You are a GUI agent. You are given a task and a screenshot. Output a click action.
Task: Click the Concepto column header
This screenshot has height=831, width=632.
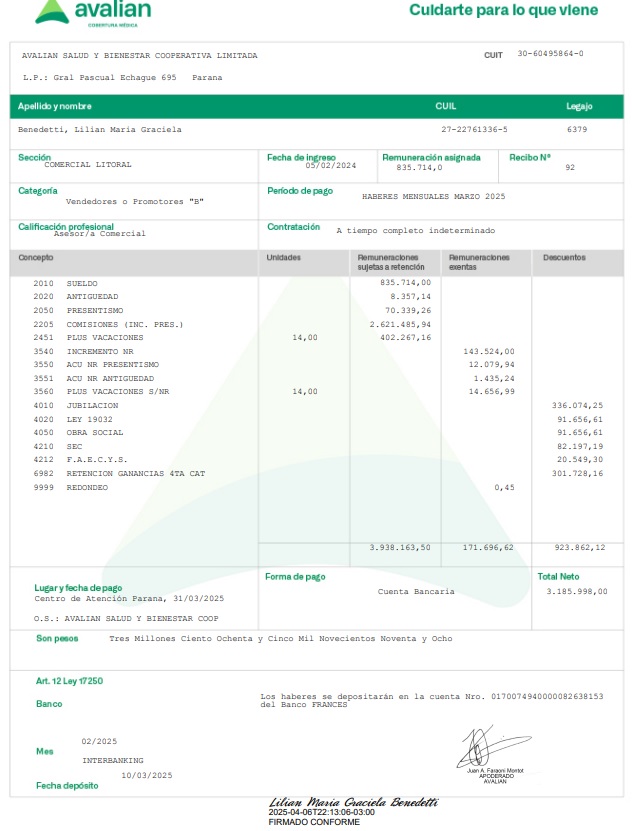point(36,258)
